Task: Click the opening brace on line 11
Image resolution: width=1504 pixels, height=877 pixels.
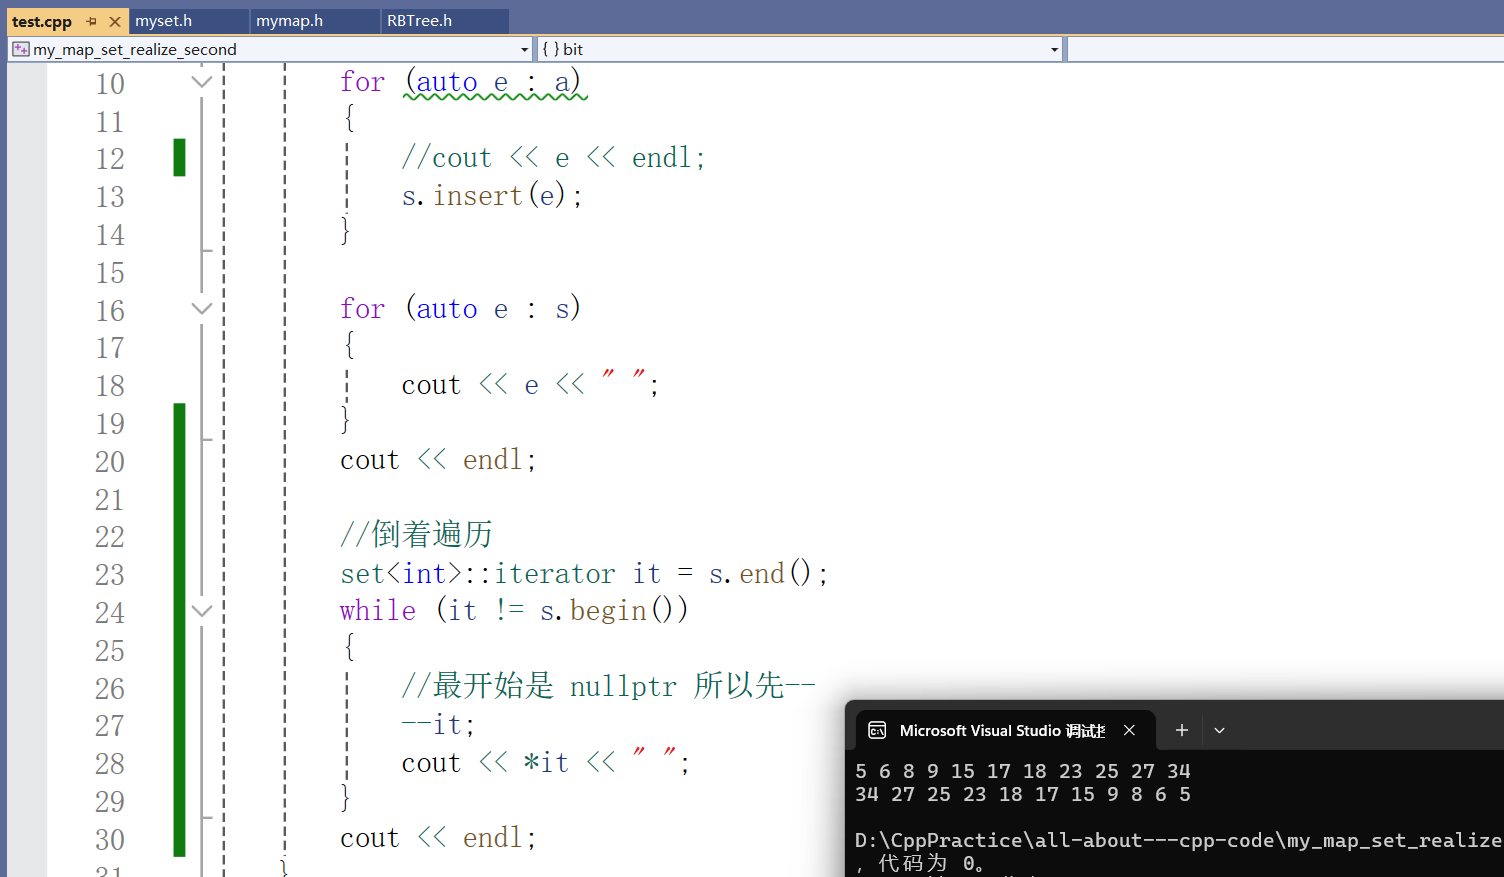Action: (x=348, y=120)
